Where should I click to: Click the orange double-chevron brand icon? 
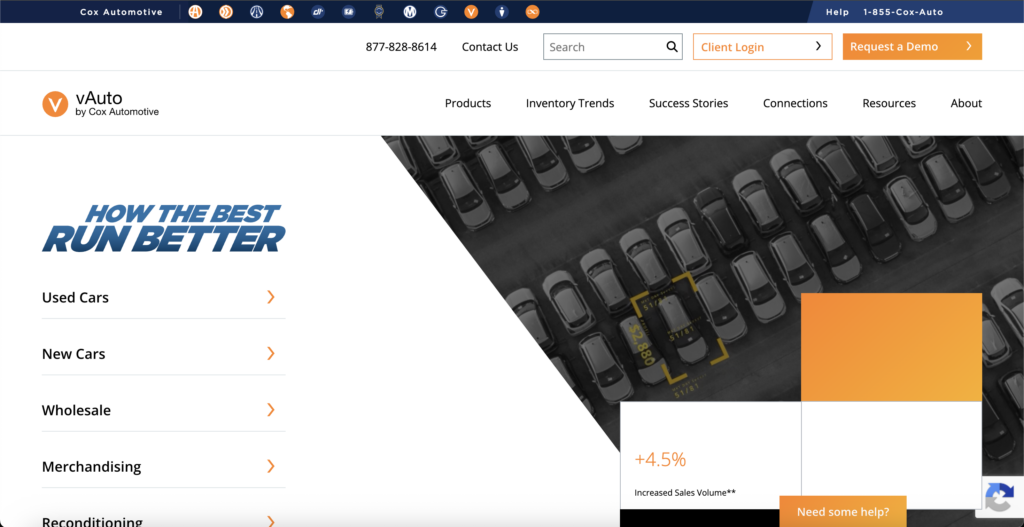[226, 12]
